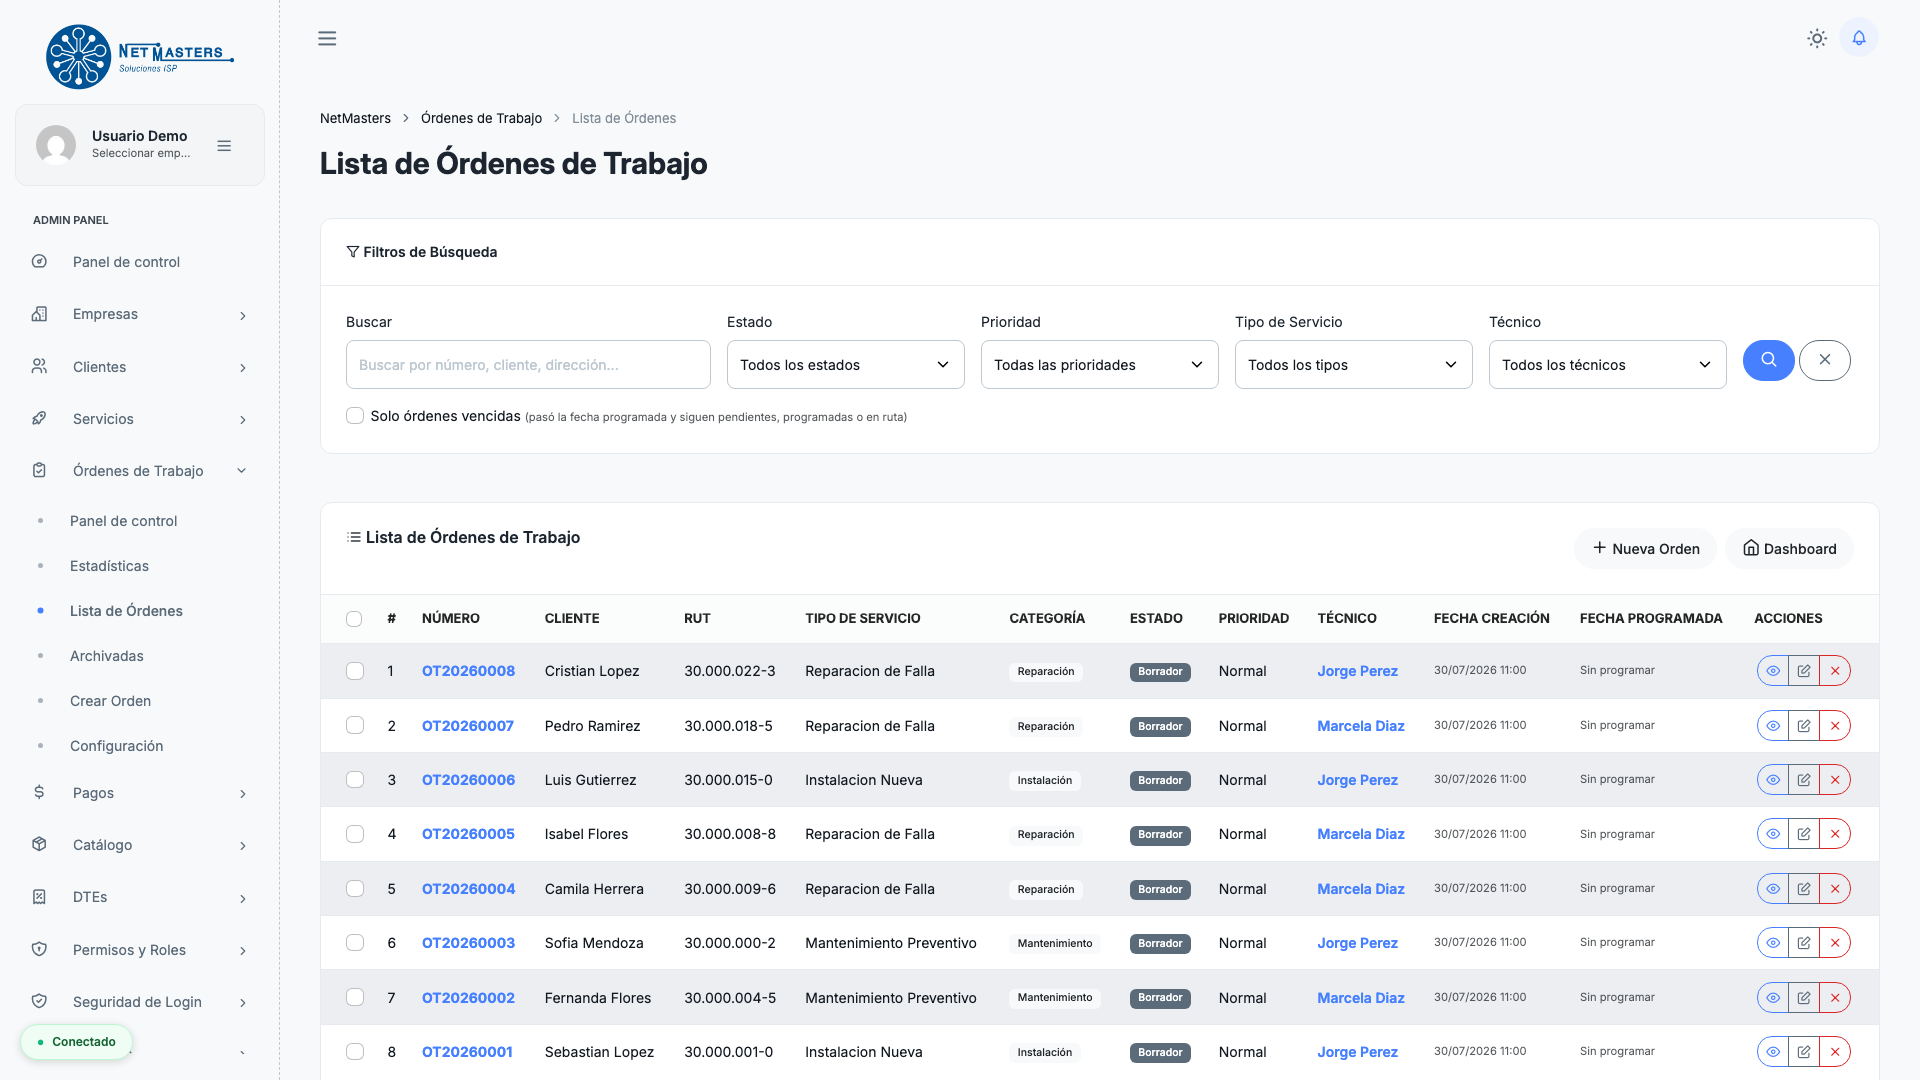Open the Técnico dropdown Todos los técnicos
Screen dimensions: 1920x1080
pyautogui.click(x=1607, y=365)
